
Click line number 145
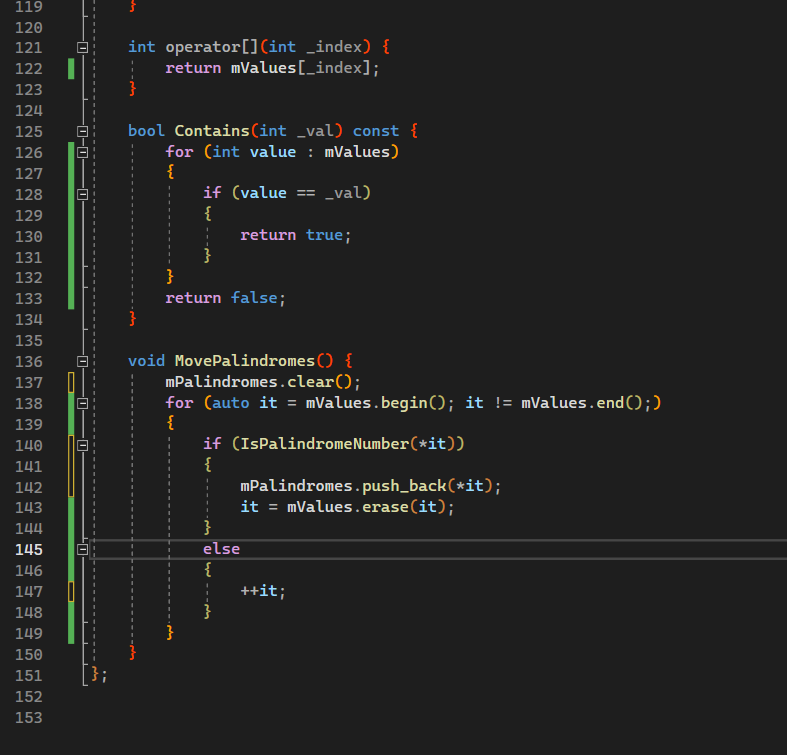click(x=29, y=550)
